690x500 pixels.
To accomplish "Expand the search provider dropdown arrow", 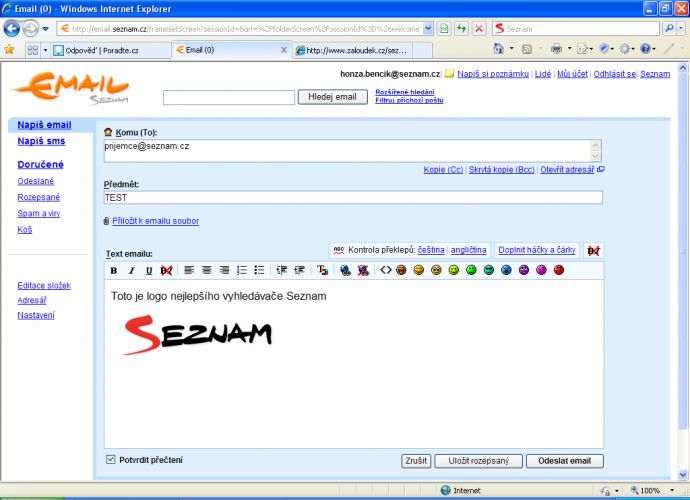I will (680, 29).
